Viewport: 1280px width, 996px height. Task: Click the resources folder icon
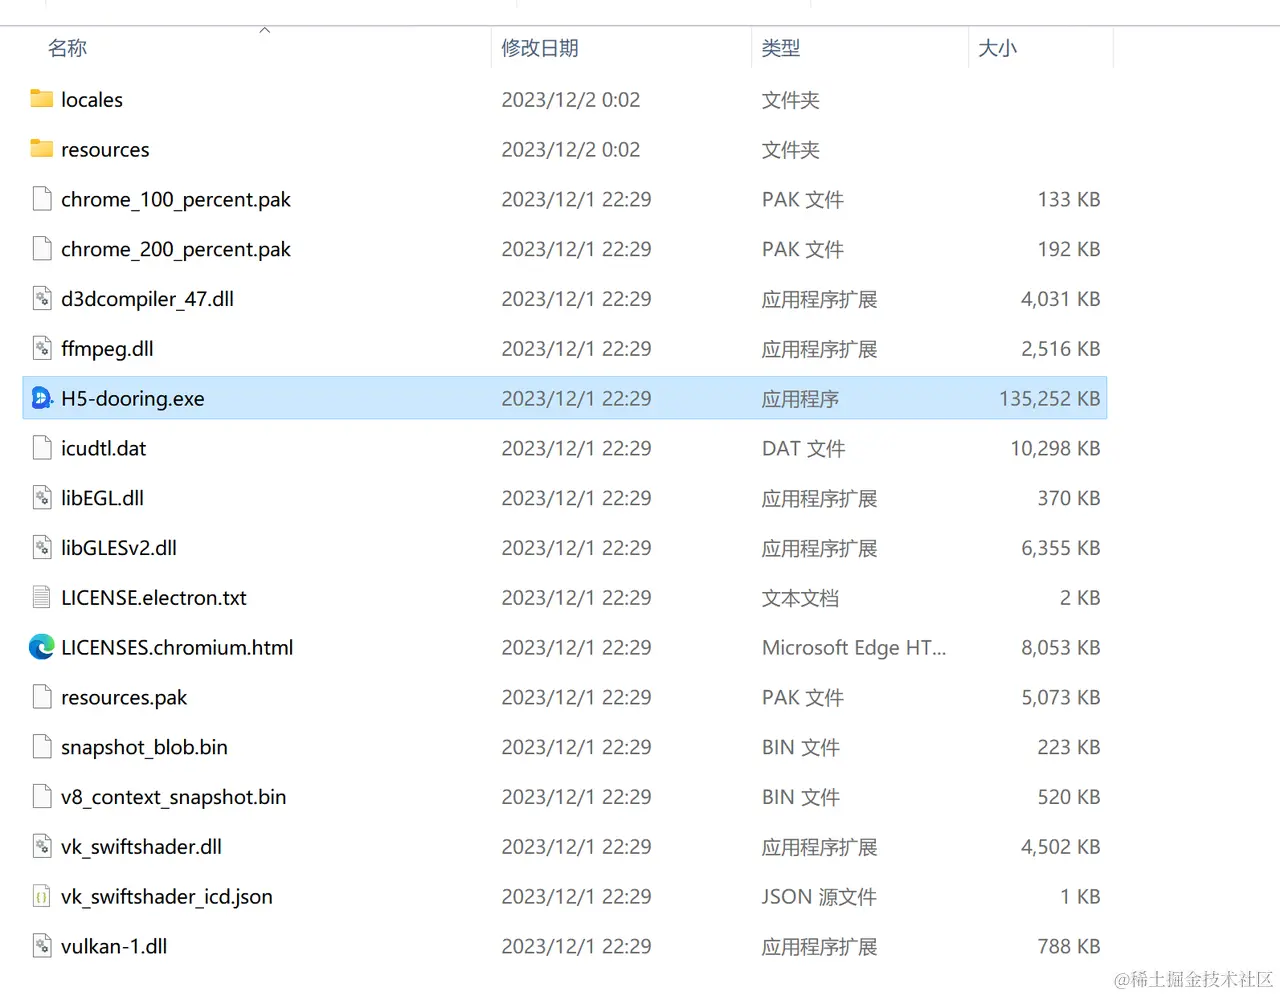(x=41, y=149)
